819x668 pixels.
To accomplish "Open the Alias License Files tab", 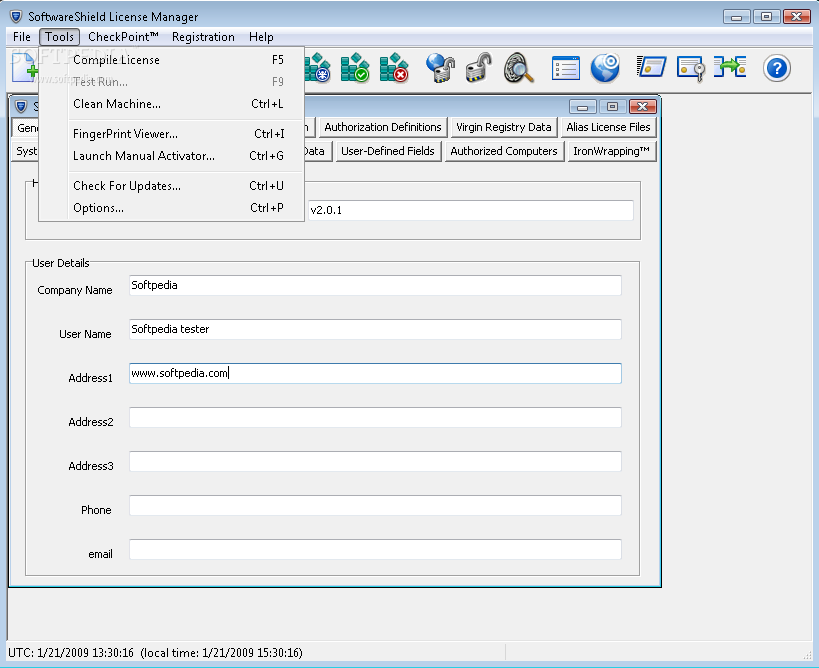I will 609,127.
